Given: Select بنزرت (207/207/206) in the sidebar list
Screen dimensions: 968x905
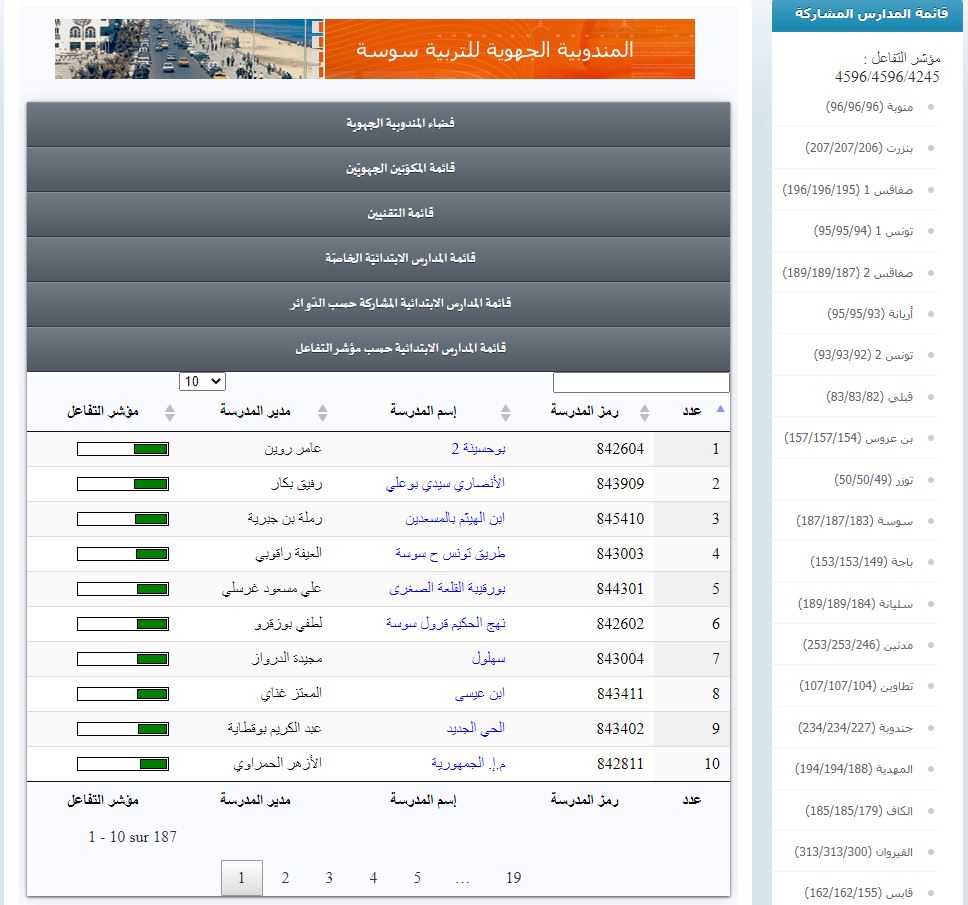Looking at the screenshot, I should coord(859,148).
